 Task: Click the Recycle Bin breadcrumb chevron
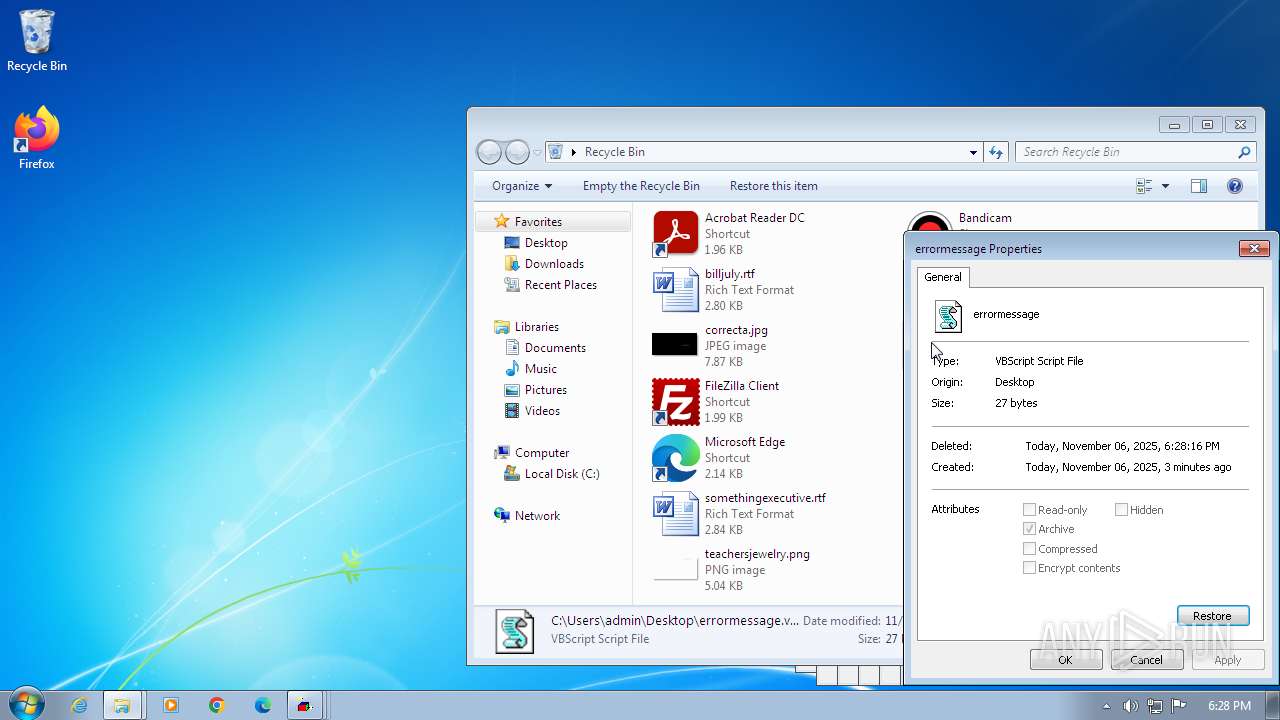(x=574, y=152)
